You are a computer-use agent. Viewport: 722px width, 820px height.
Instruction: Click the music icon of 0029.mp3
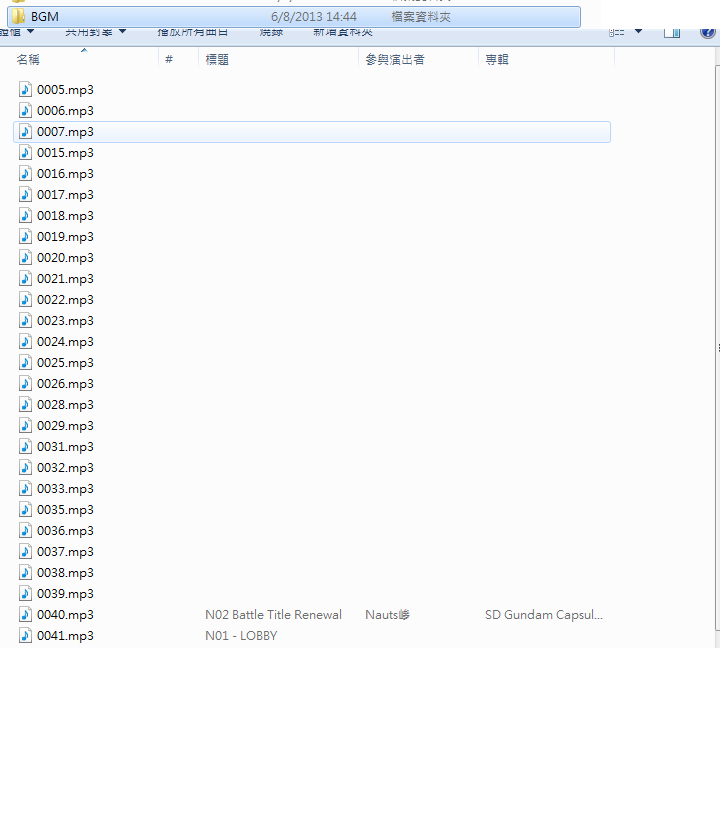[25, 425]
